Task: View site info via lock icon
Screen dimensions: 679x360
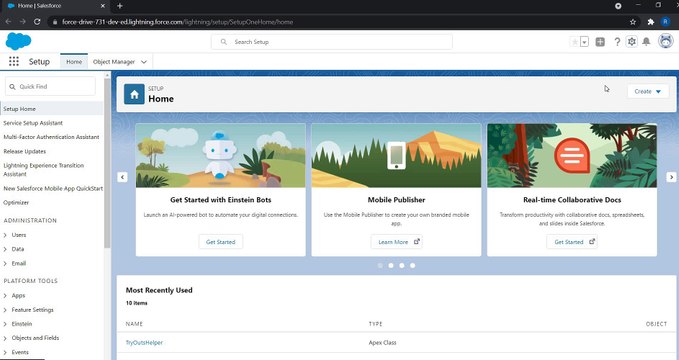Action: point(54,22)
